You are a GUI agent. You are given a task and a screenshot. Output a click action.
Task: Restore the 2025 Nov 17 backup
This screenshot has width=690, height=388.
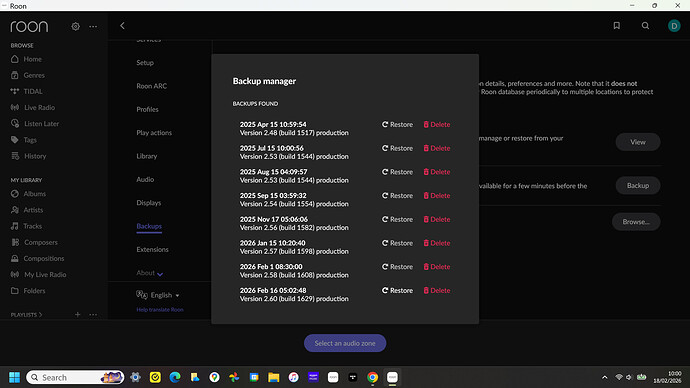click(x=397, y=220)
